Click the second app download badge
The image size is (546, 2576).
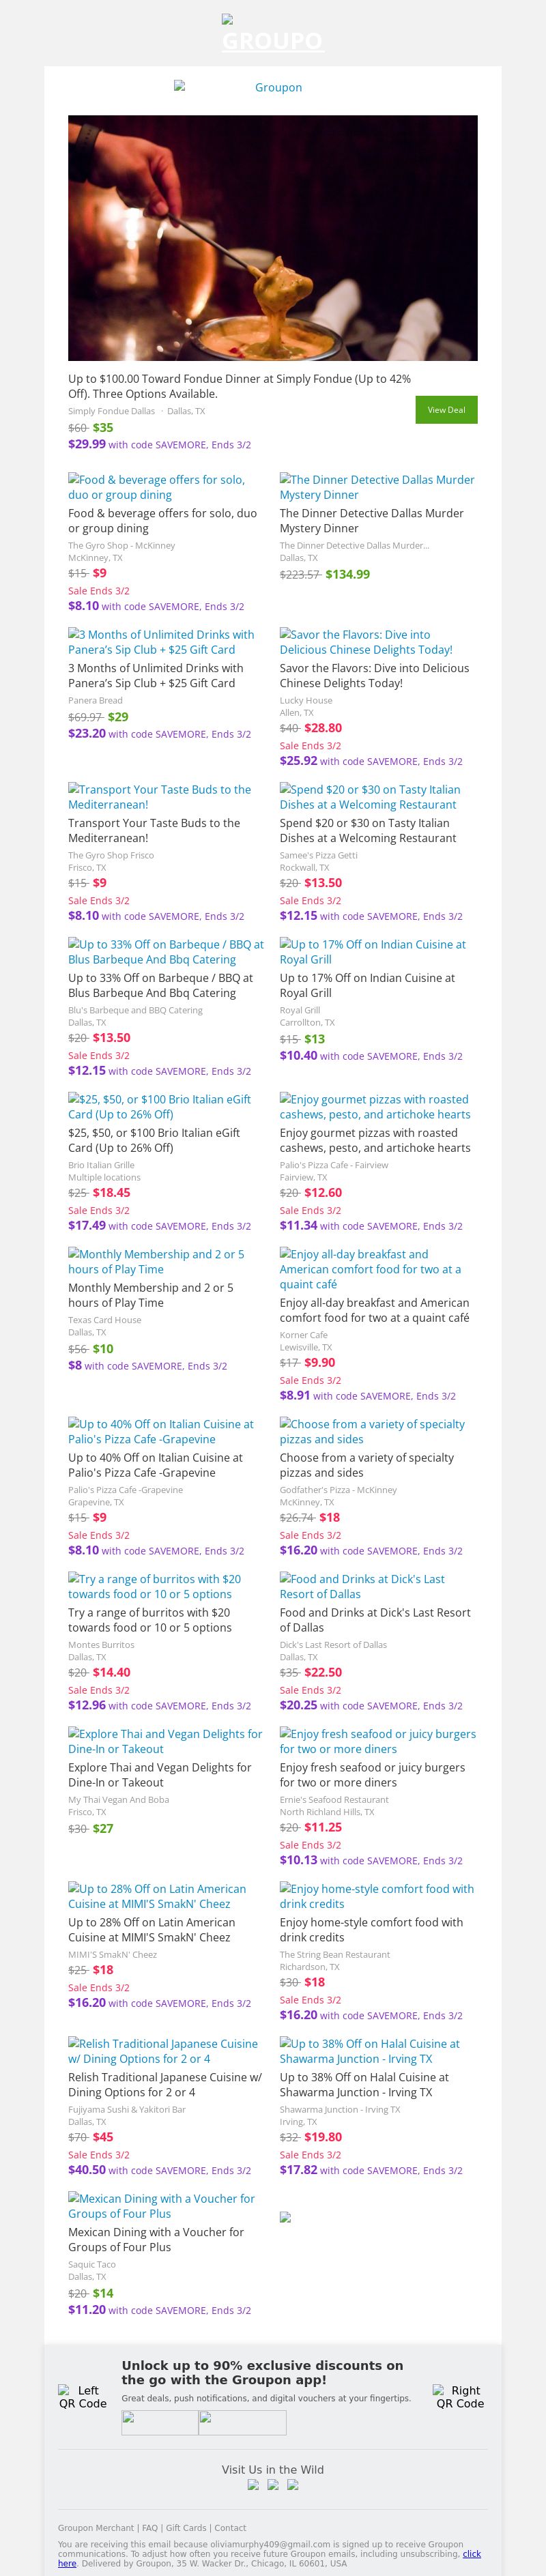pos(242,2422)
